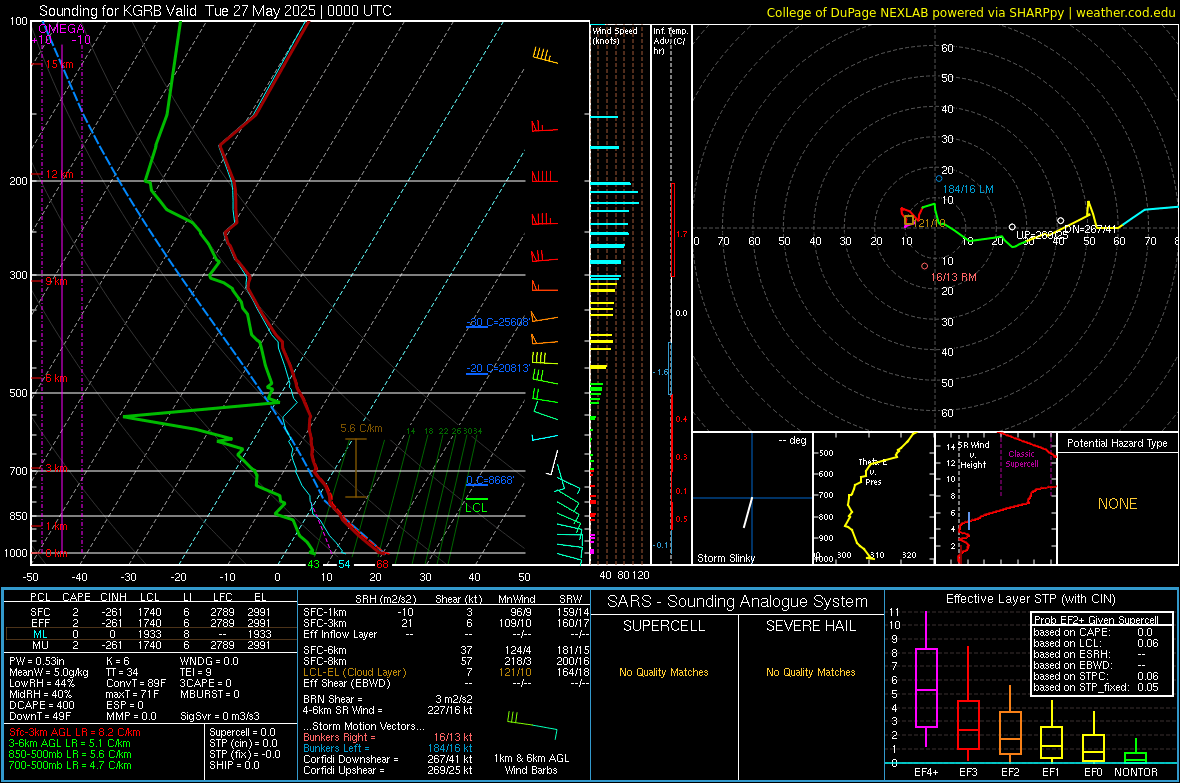1180x783 pixels.
Task: Click the surface wetbulb value 54
Action: click(x=344, y=565)
